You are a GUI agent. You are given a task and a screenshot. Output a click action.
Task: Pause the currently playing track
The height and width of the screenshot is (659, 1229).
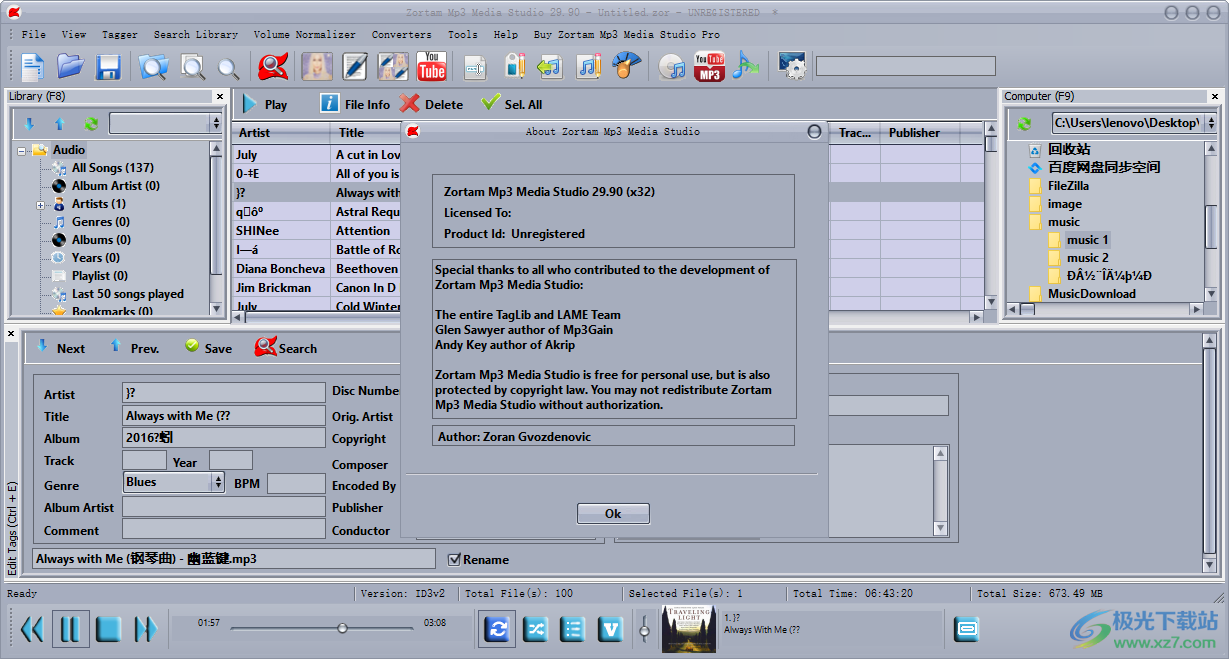[x=71, y=628]
